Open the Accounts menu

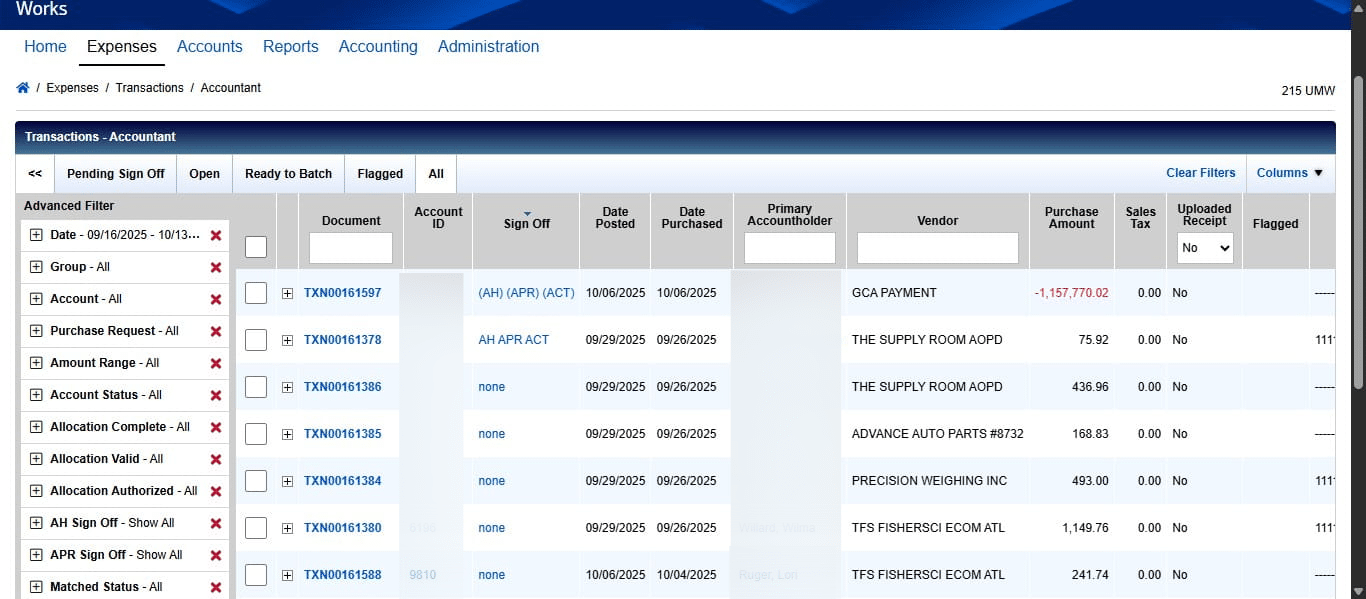tap(210, 46)
